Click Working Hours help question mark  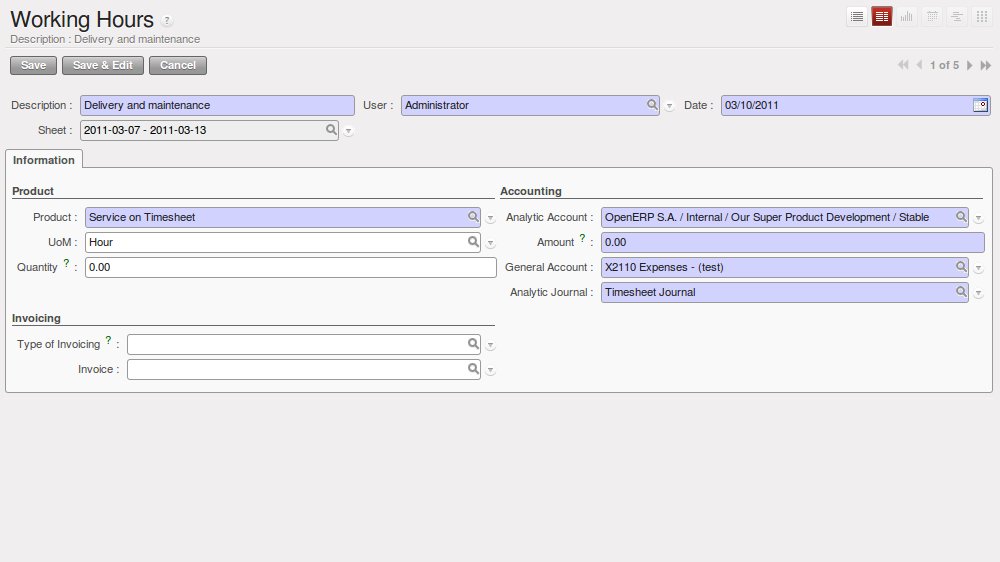167,21
